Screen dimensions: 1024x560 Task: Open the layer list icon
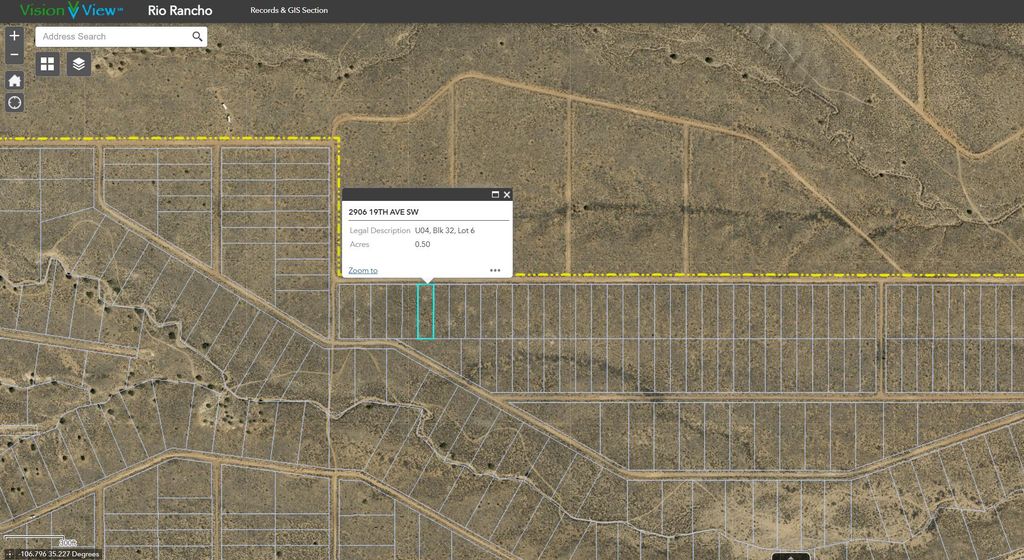79,64
